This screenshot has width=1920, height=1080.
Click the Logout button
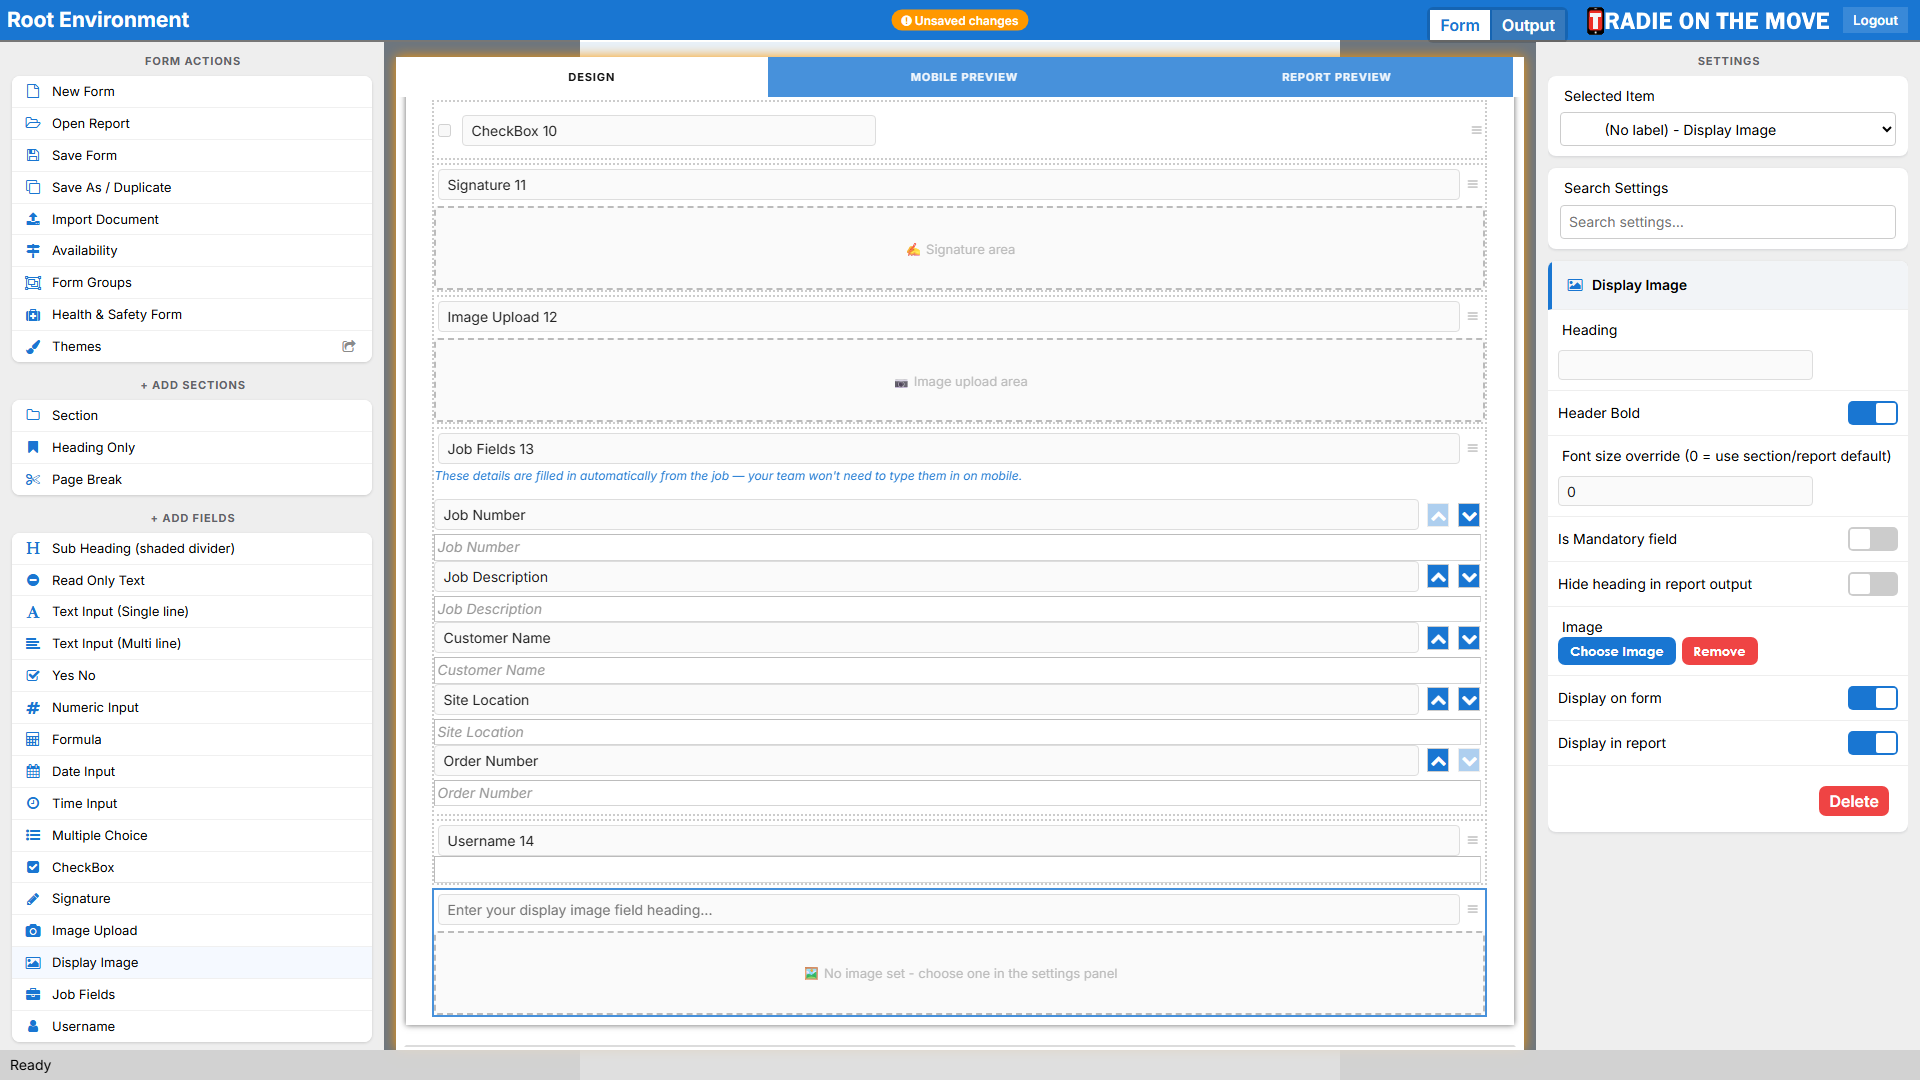point(1875,20)
